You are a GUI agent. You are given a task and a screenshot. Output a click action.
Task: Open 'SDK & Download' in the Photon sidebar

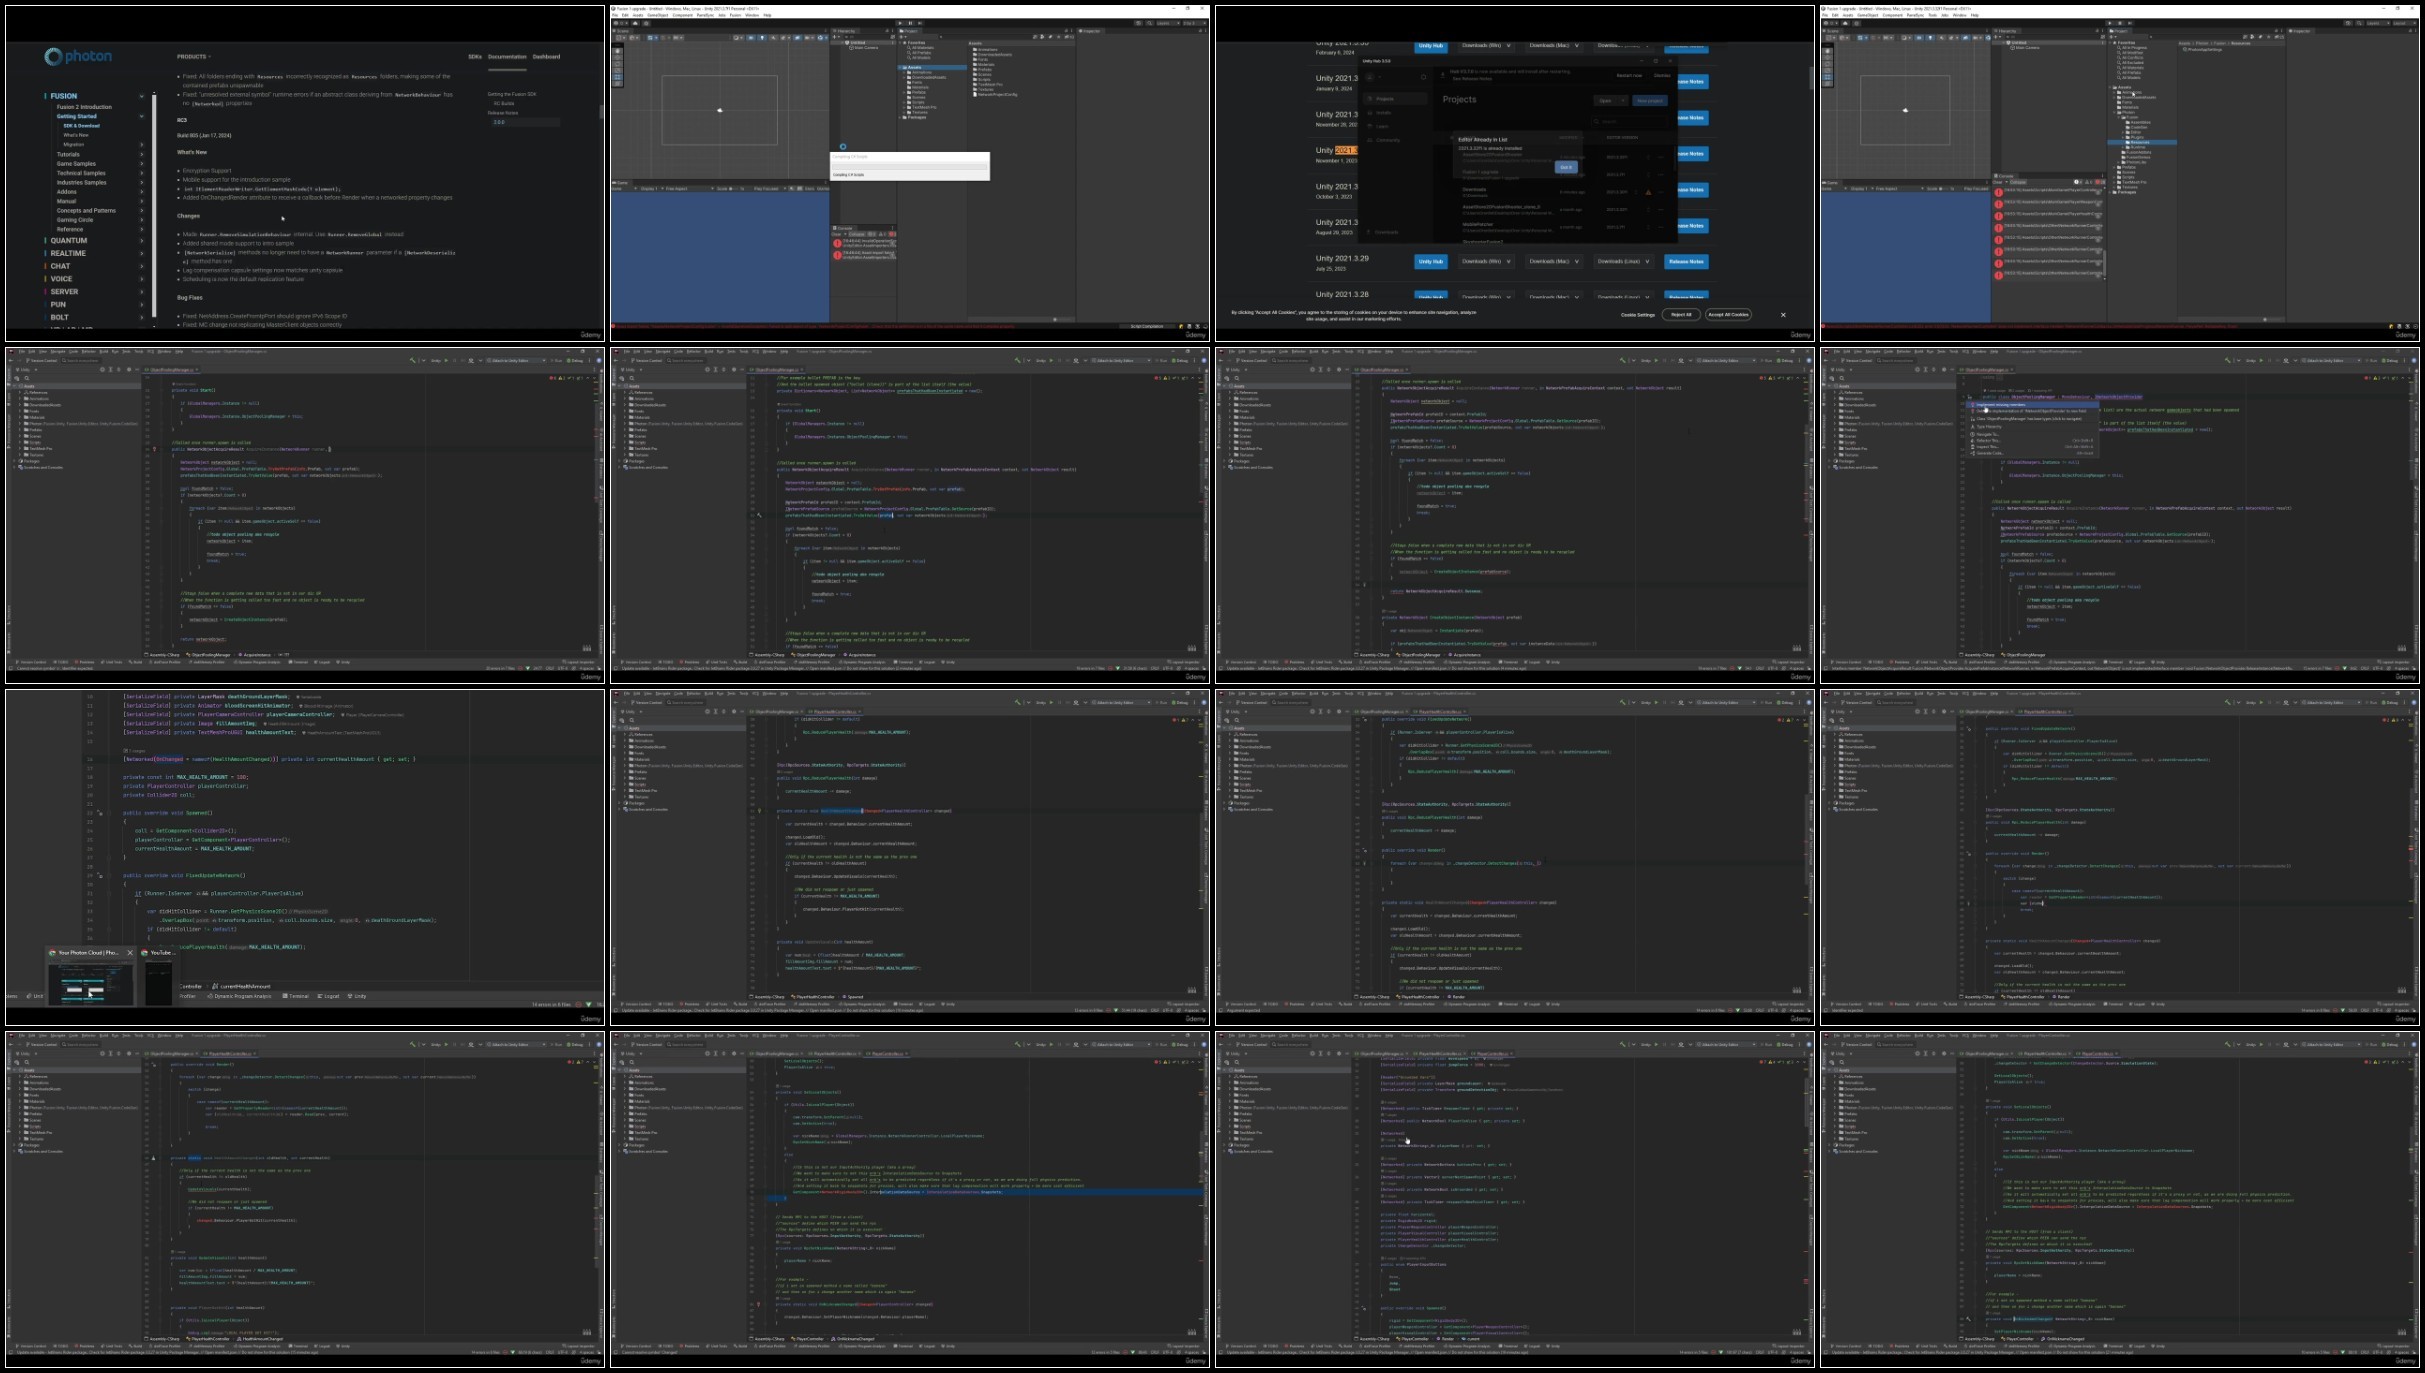pos(81,126)
